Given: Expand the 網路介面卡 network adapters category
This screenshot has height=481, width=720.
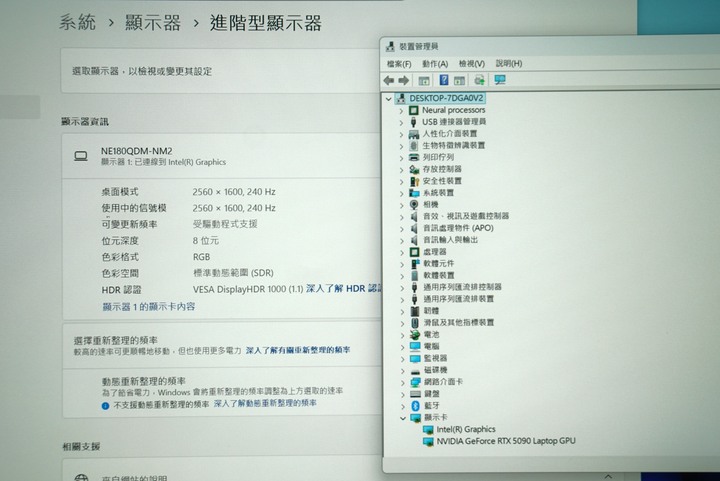Looking at the screenshot, I should 401,381.
